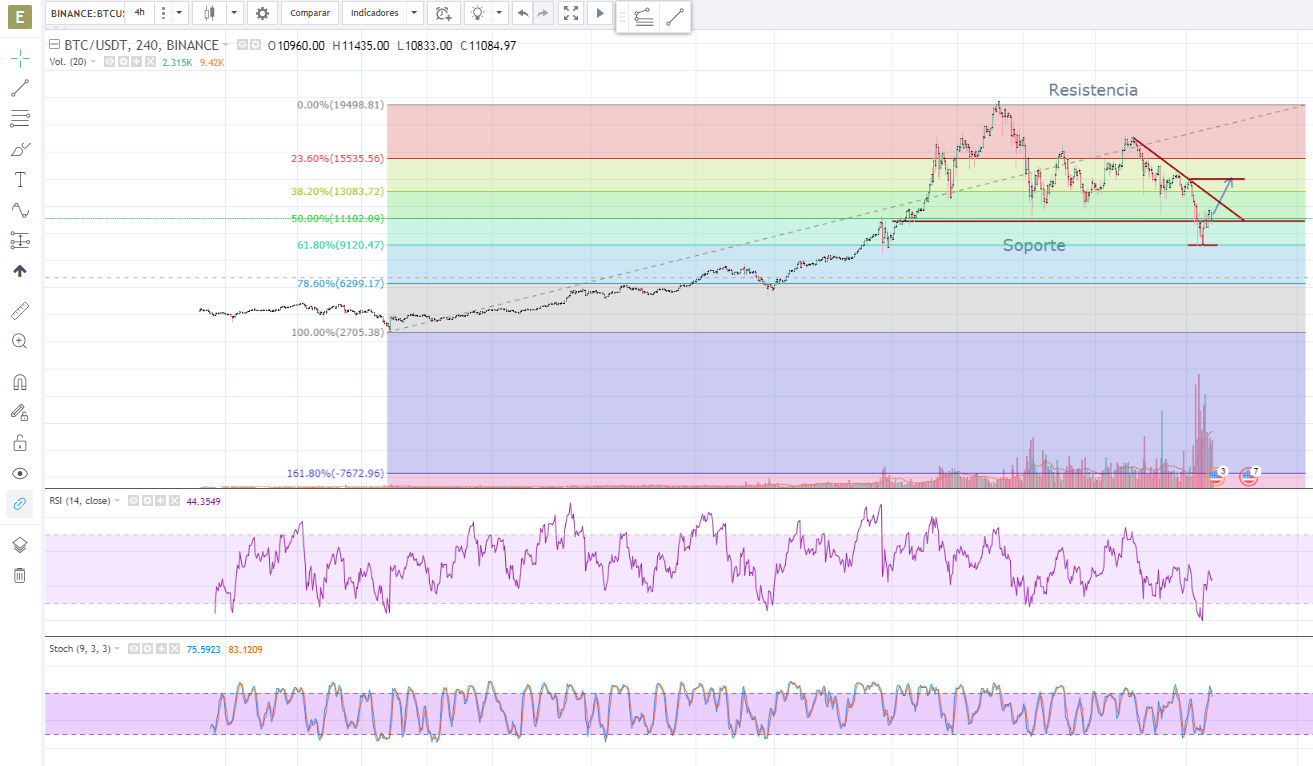Open the object tree layers icon

point(20,545)
